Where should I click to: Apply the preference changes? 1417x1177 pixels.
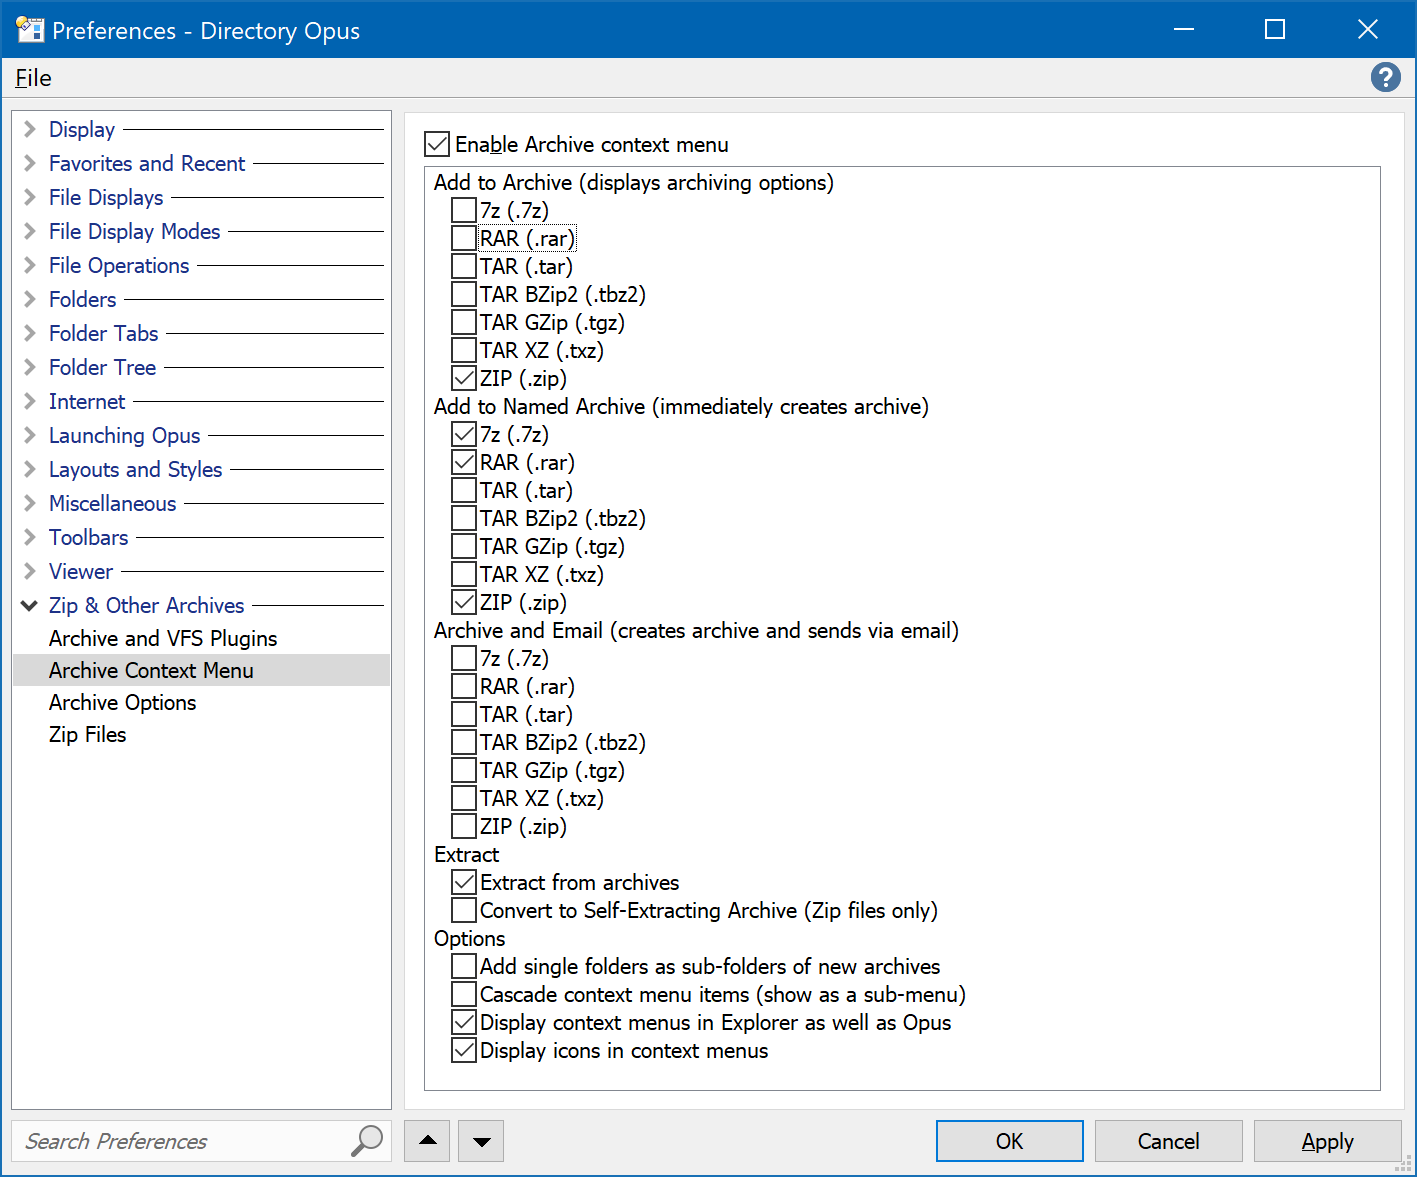(1327, 1141)
